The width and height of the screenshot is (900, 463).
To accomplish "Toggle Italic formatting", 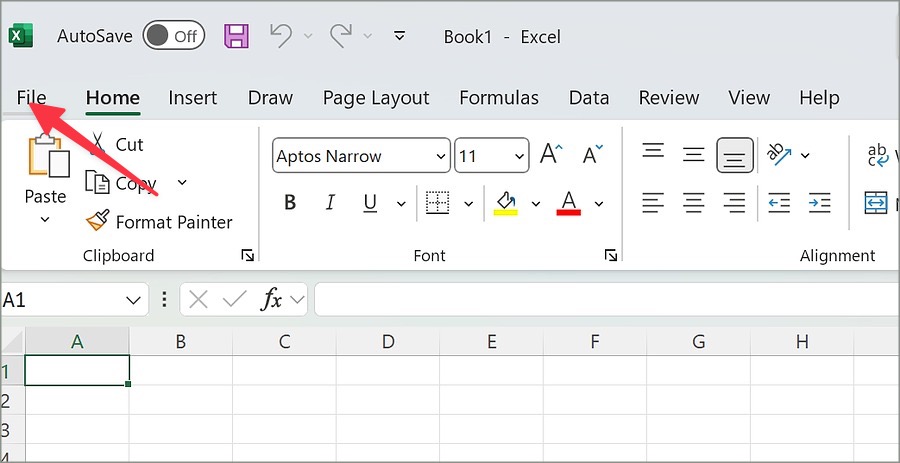I will click(330, 203).
